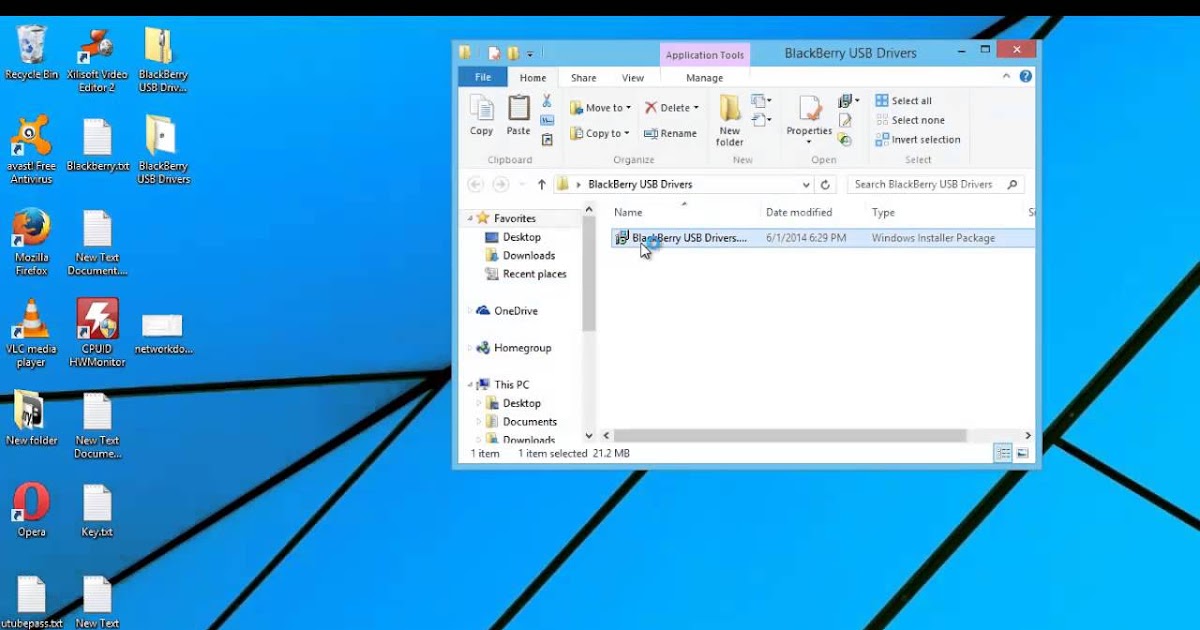Open the Open-with dropdown in Open group
Screen dimensions: 1200x630
tap(849, 101)
